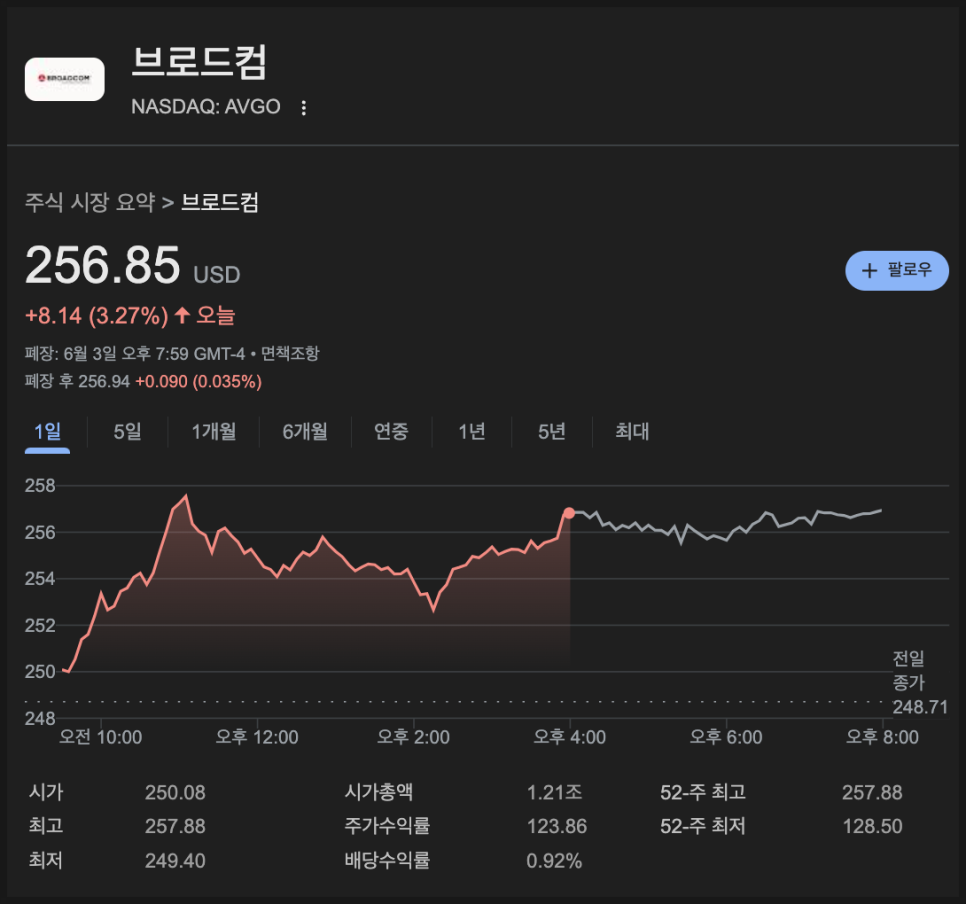Viewport: 966px width, 904px height.
Task: Click the red closing-price dot on the chart
Action: (569, 513)
